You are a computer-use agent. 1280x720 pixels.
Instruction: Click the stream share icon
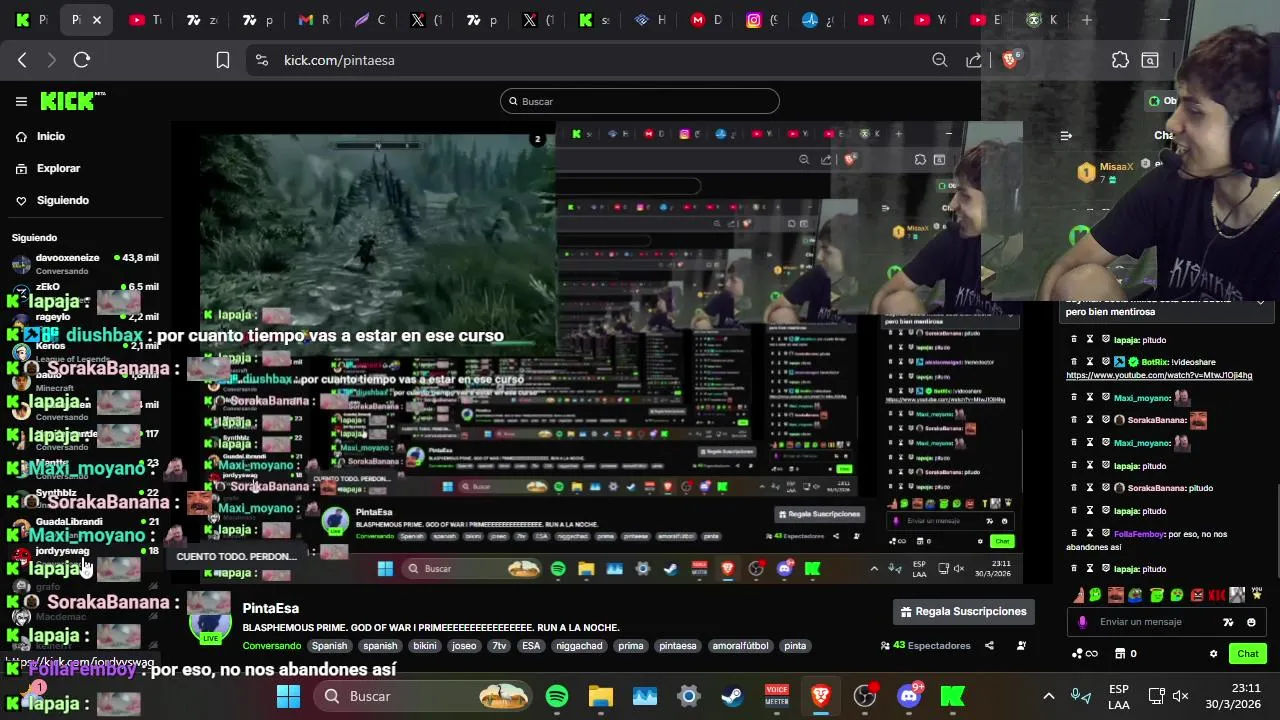[x=989, y=646]
